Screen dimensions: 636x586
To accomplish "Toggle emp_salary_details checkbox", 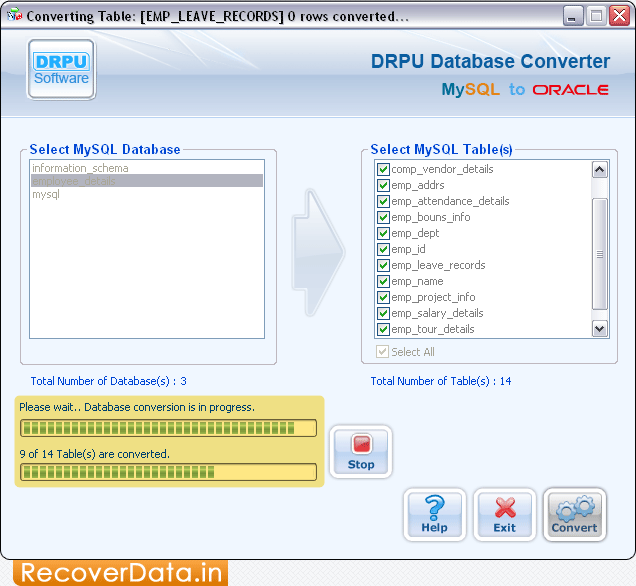I will coord(383,313).
